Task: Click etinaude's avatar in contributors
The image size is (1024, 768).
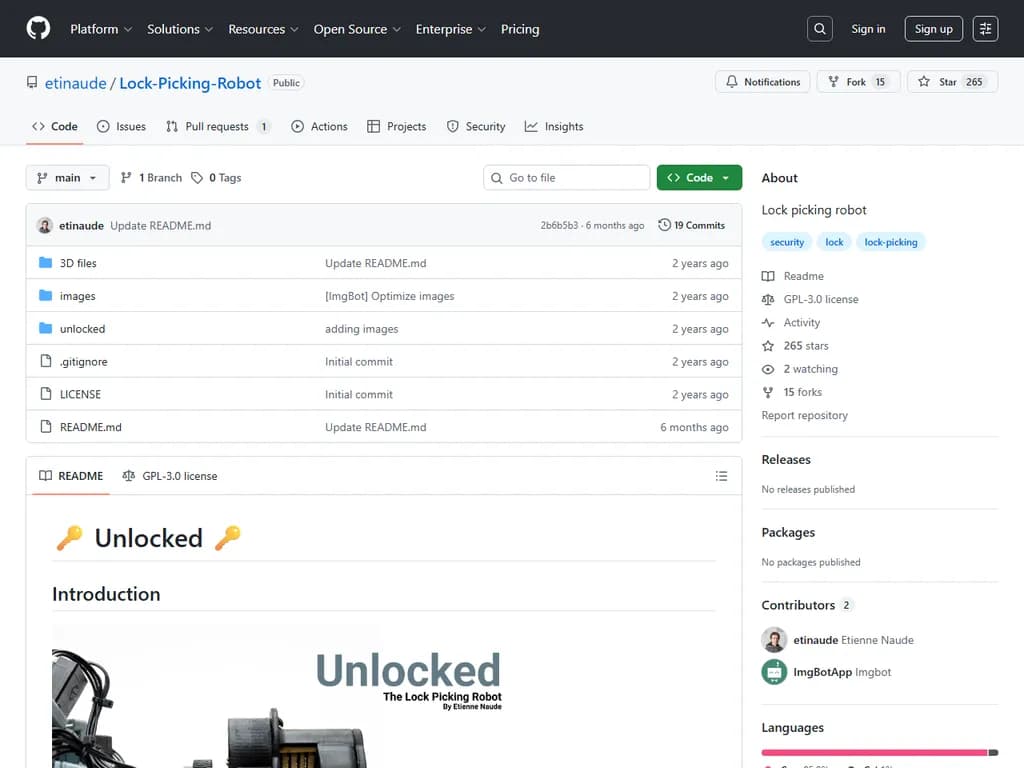Action: tap(774, 640)
